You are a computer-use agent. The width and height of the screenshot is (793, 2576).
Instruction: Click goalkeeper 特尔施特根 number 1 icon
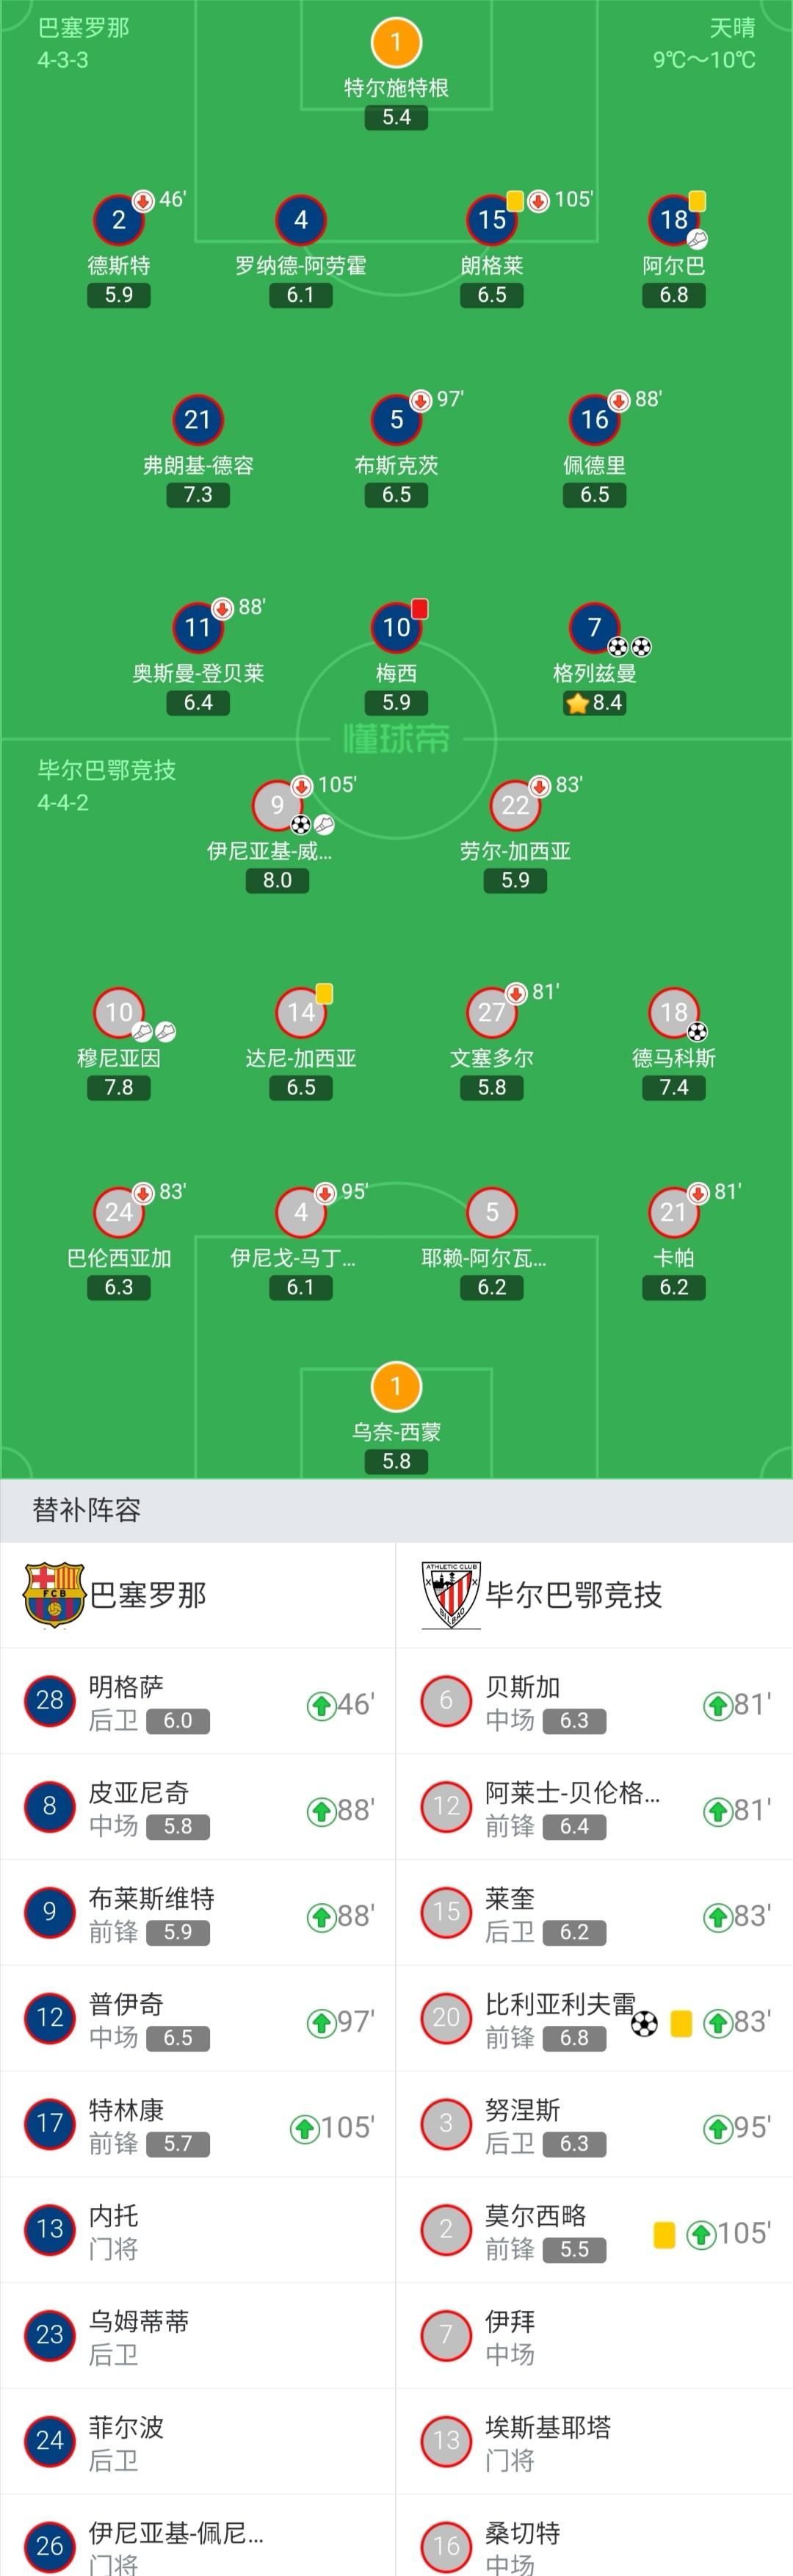tap(396, 42)
